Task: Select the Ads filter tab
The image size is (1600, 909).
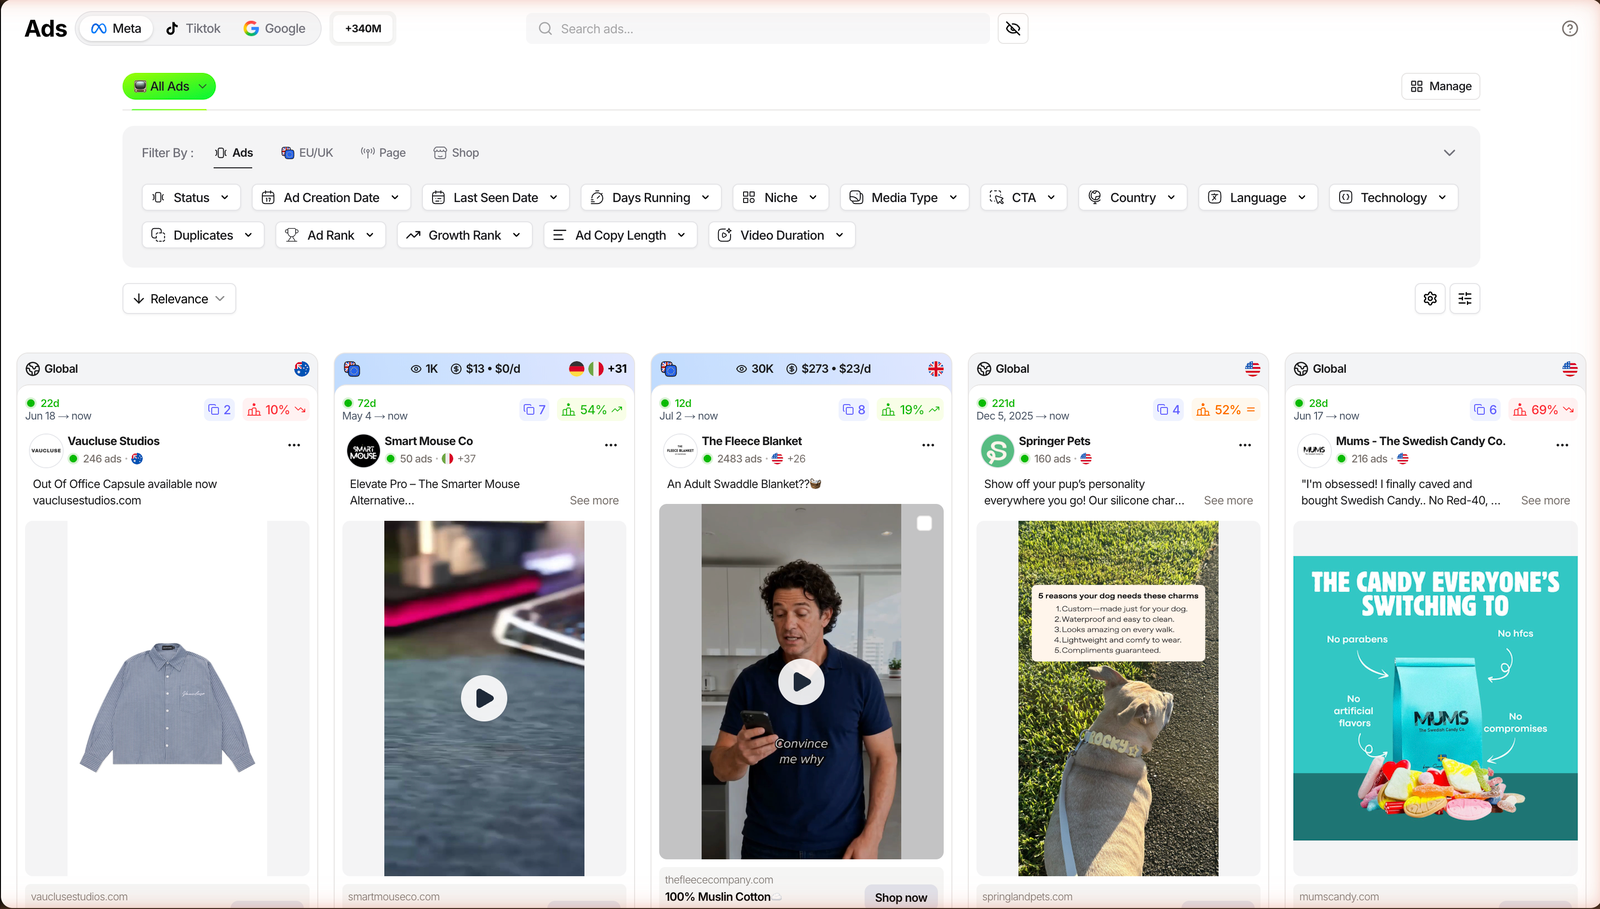Action: 234,153
